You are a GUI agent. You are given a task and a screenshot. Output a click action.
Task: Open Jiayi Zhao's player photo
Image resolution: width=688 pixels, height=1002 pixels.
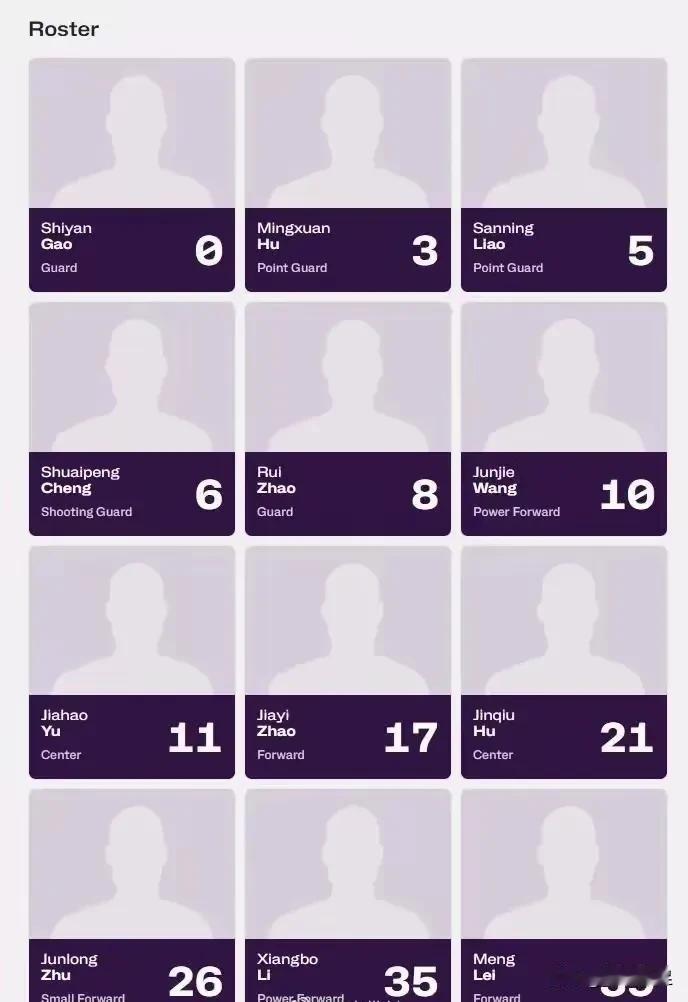point(348,620)
